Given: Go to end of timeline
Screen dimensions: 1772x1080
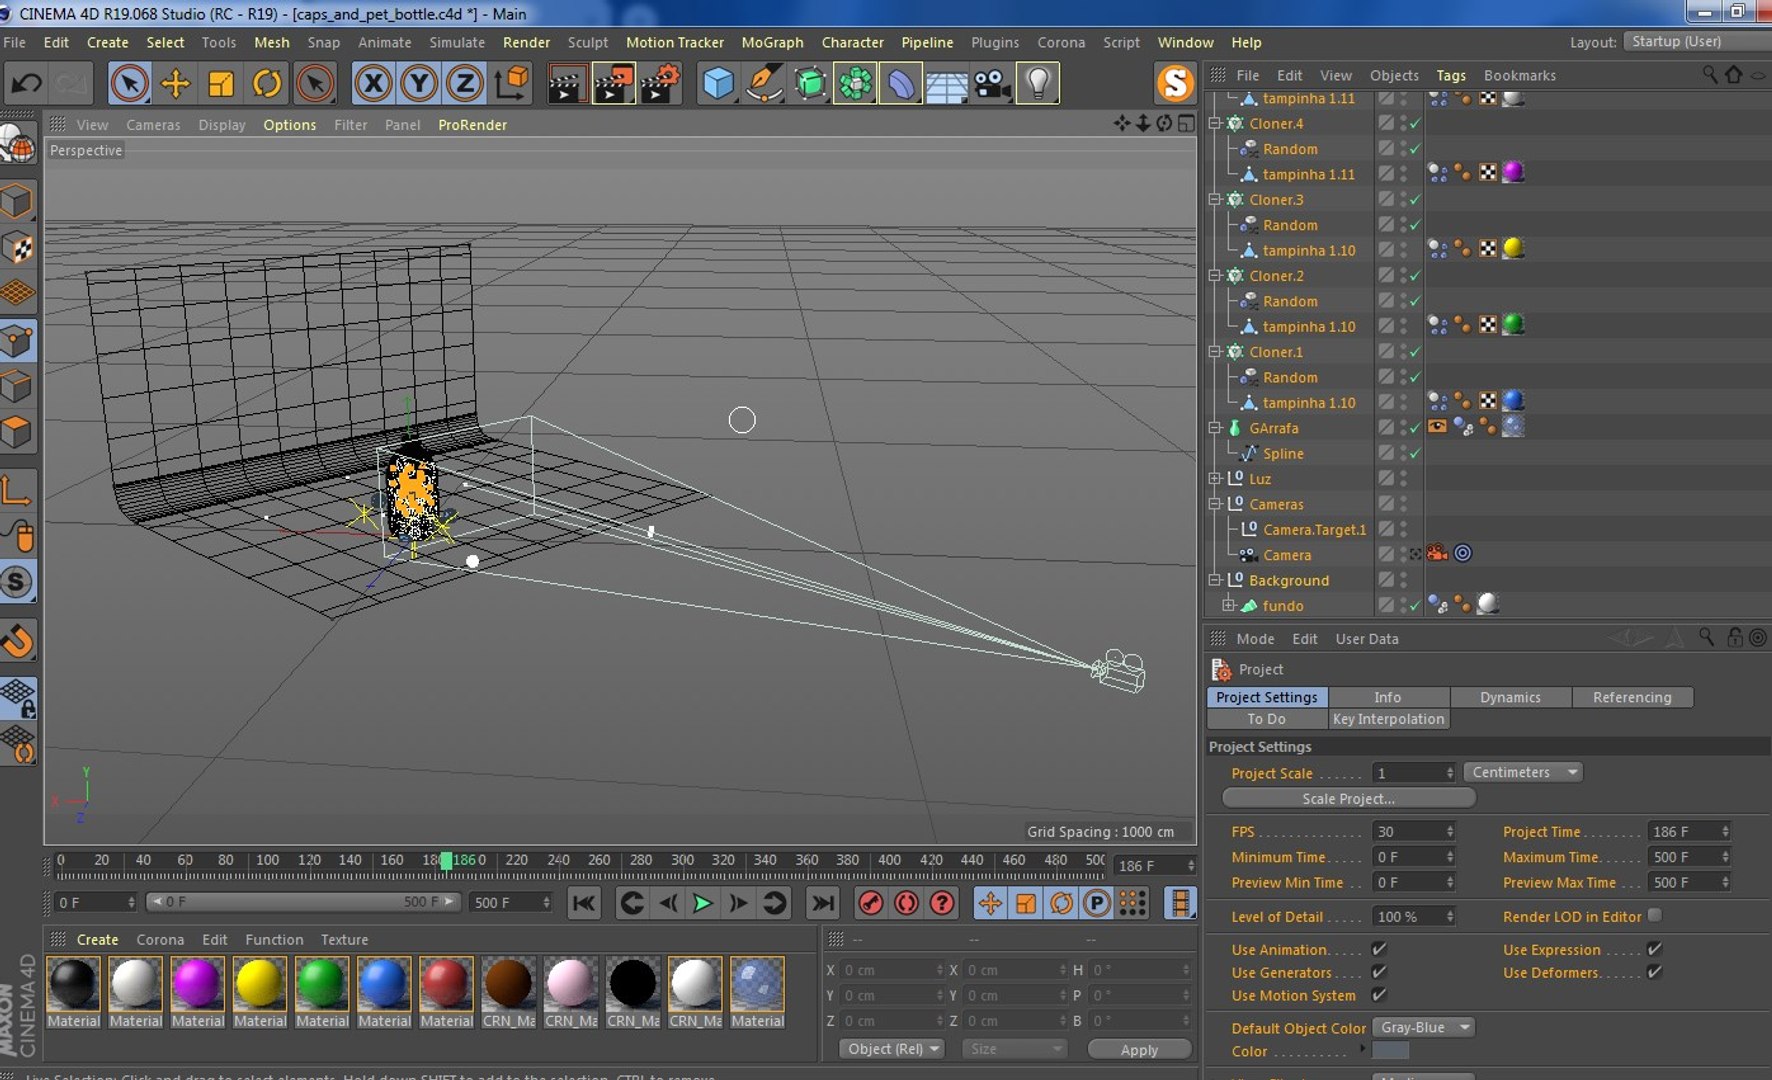Looking at the screenshot, I should point(822,903).
